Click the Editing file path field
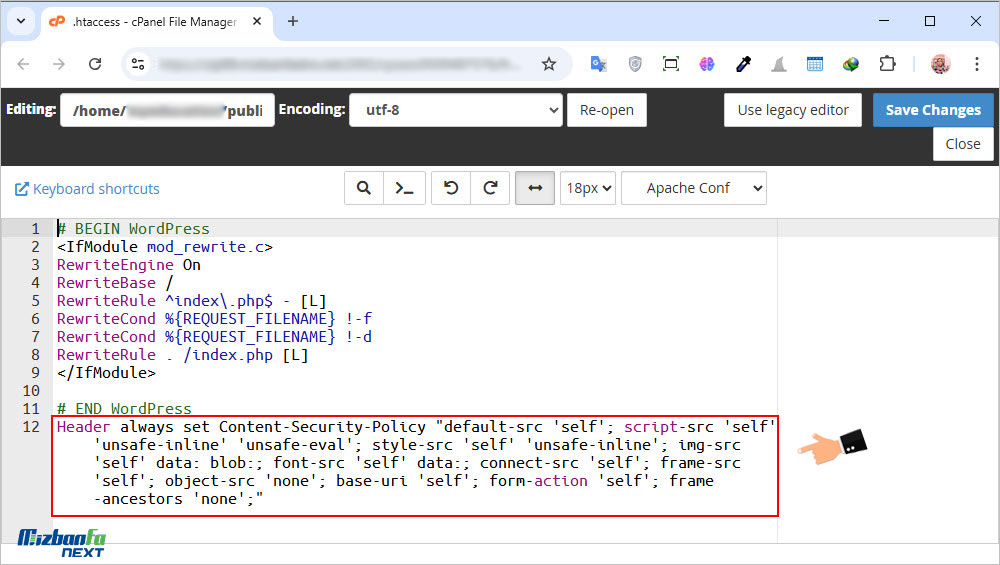Viewport: 1000px width, 565px height. [x=167, y=110]
